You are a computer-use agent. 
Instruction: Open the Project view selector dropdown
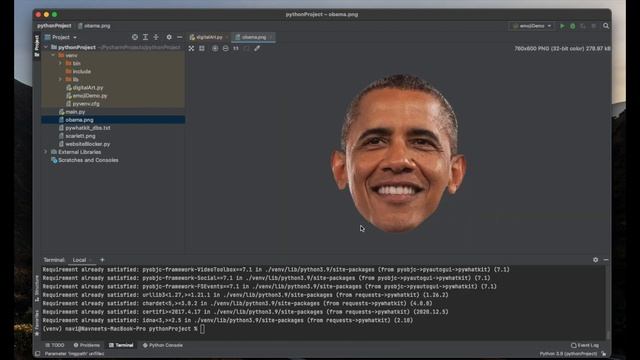pyautogui.click(x=60, y=37)
